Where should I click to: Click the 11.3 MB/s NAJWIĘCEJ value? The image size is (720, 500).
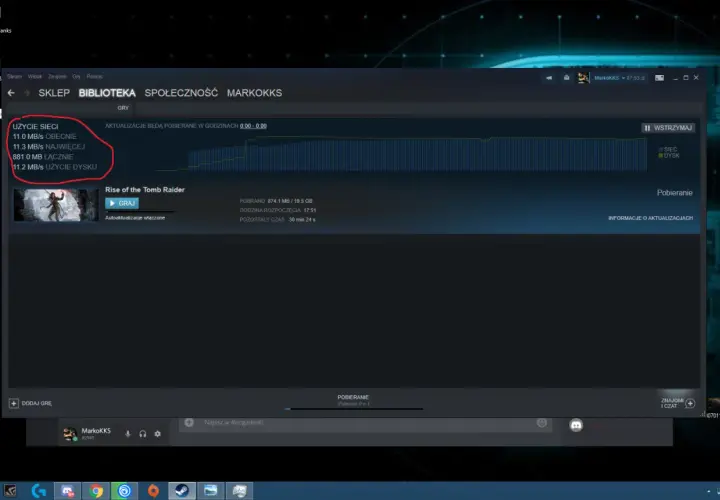pyautogui.click(x=49, y=146)
